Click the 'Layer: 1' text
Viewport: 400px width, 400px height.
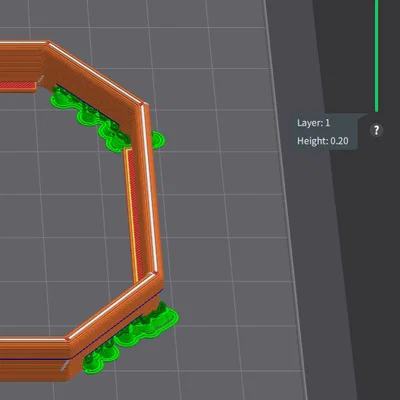(x=313, y=123)
